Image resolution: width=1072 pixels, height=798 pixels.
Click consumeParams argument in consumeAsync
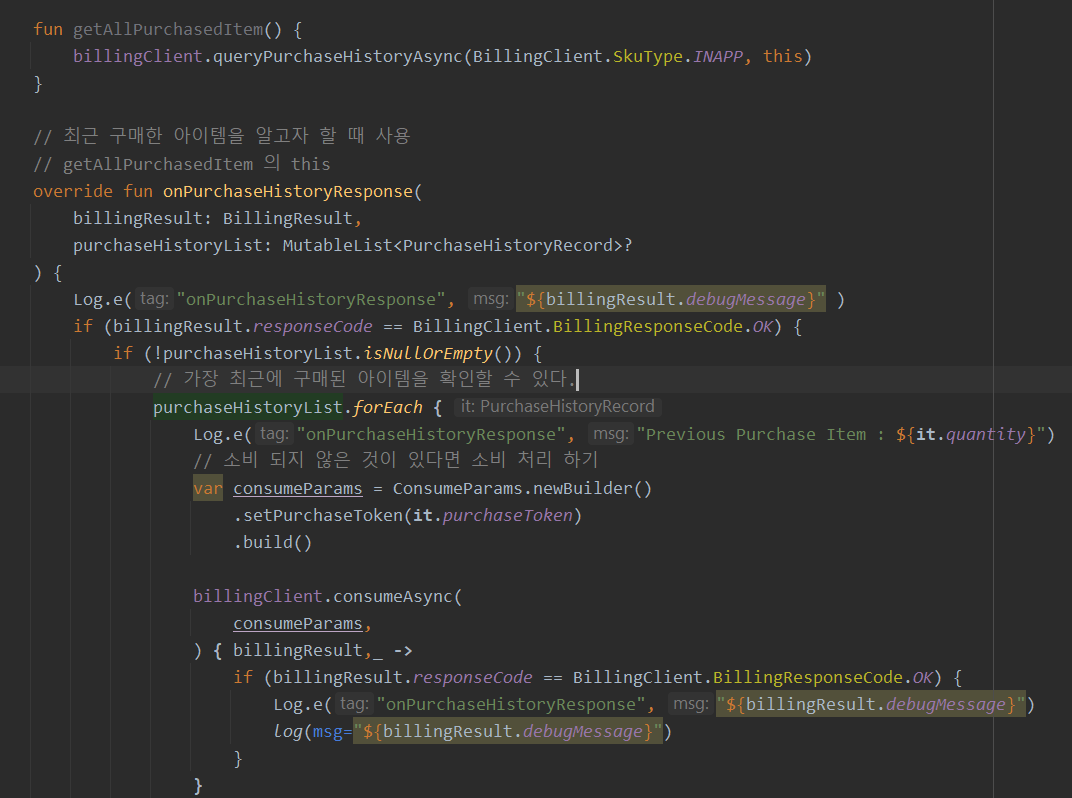297,624
